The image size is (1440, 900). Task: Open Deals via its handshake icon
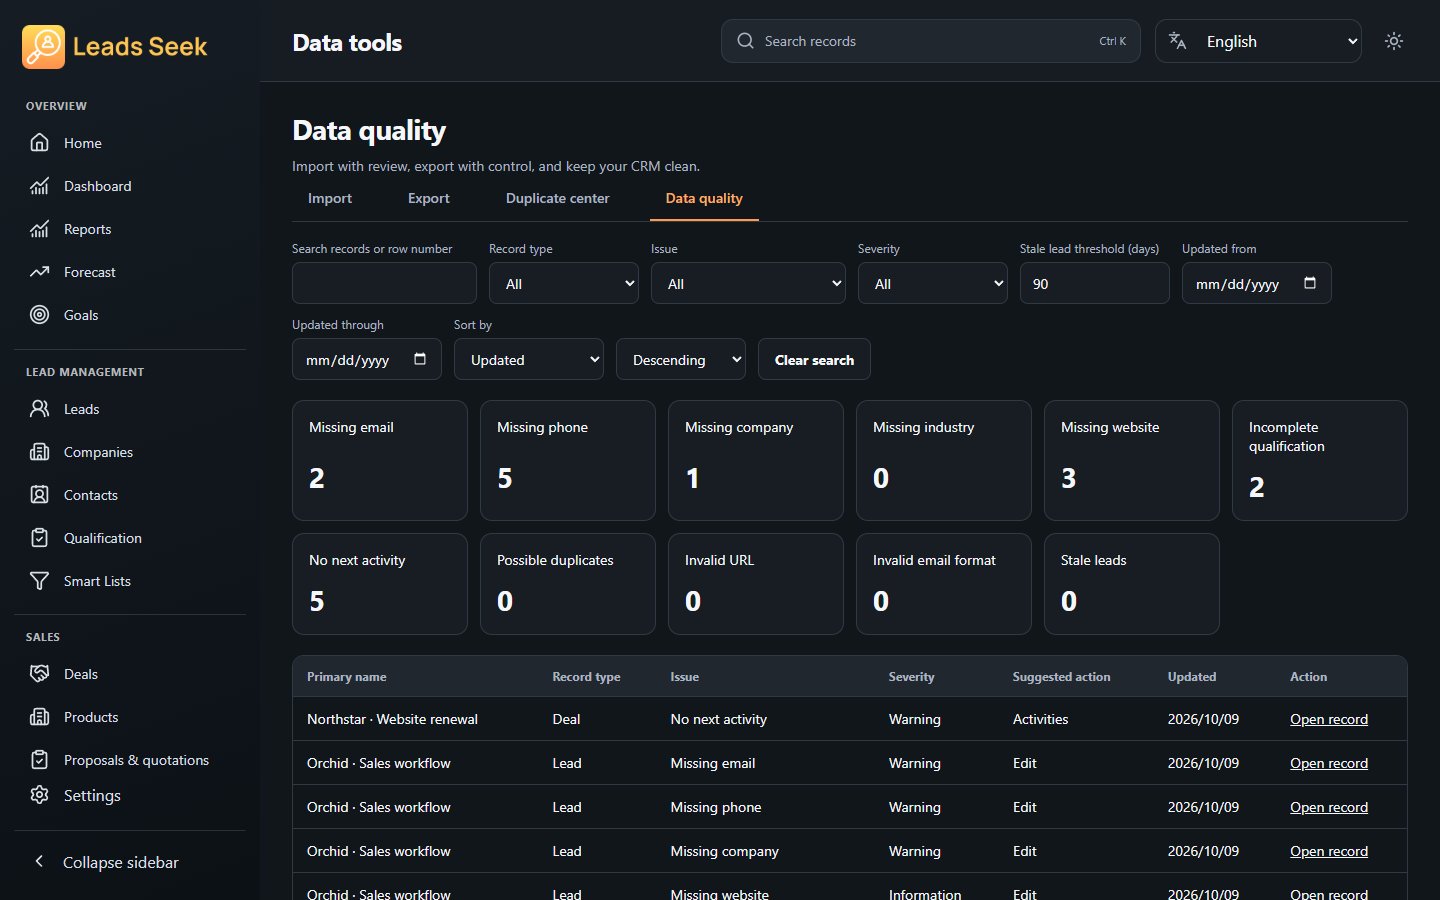tap(39, 674)
